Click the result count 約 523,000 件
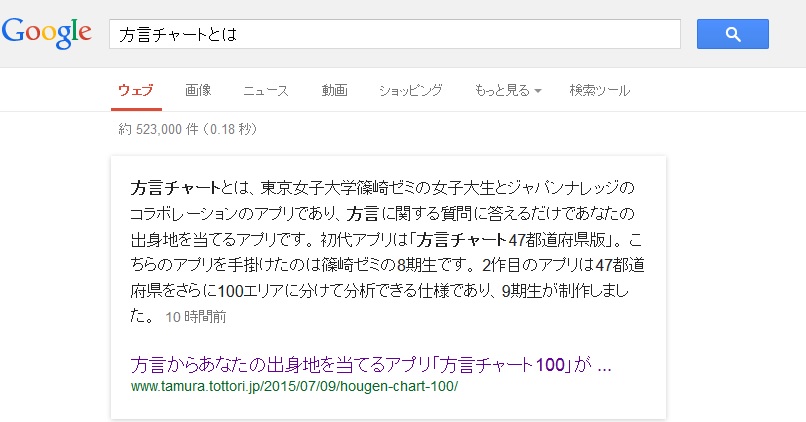This screenshot has width=806, height=422. [x=188, y=129]
